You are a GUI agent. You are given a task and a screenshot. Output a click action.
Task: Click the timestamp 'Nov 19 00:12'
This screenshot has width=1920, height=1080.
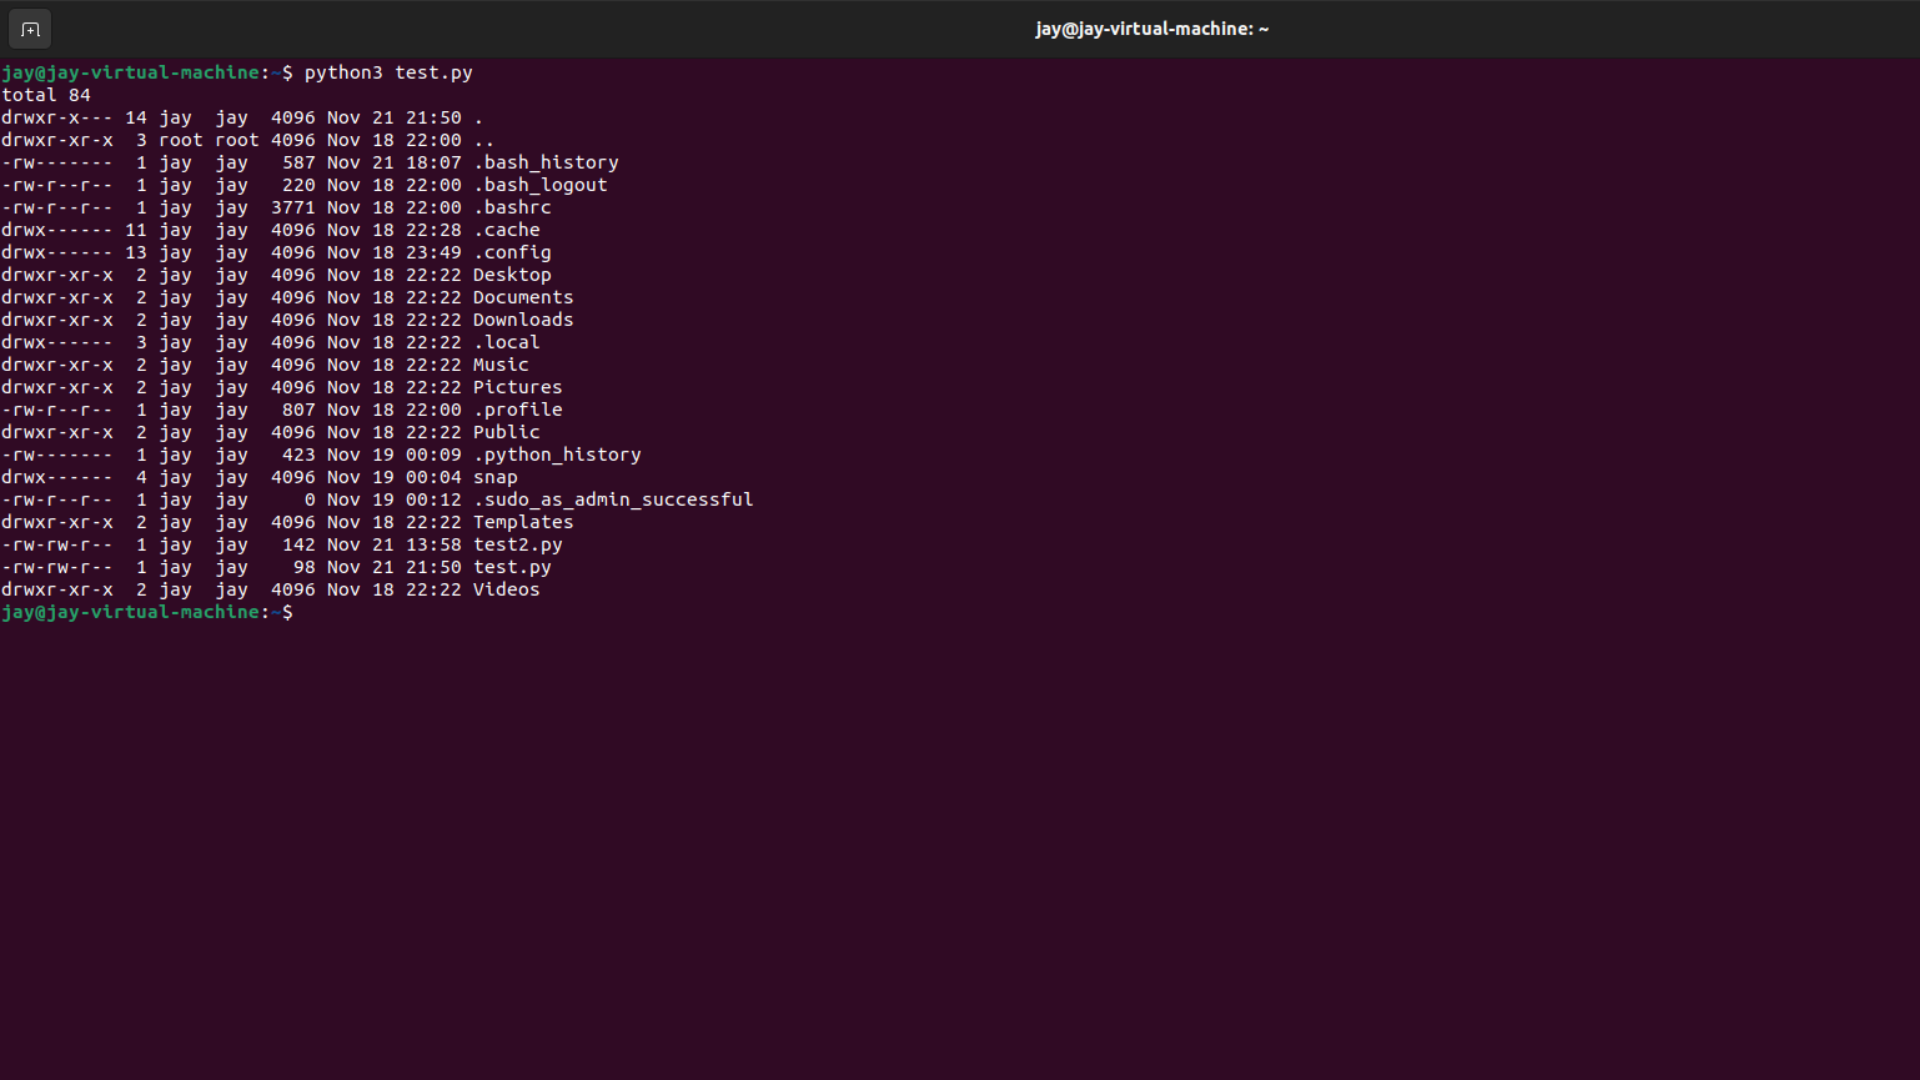(394, 500)
